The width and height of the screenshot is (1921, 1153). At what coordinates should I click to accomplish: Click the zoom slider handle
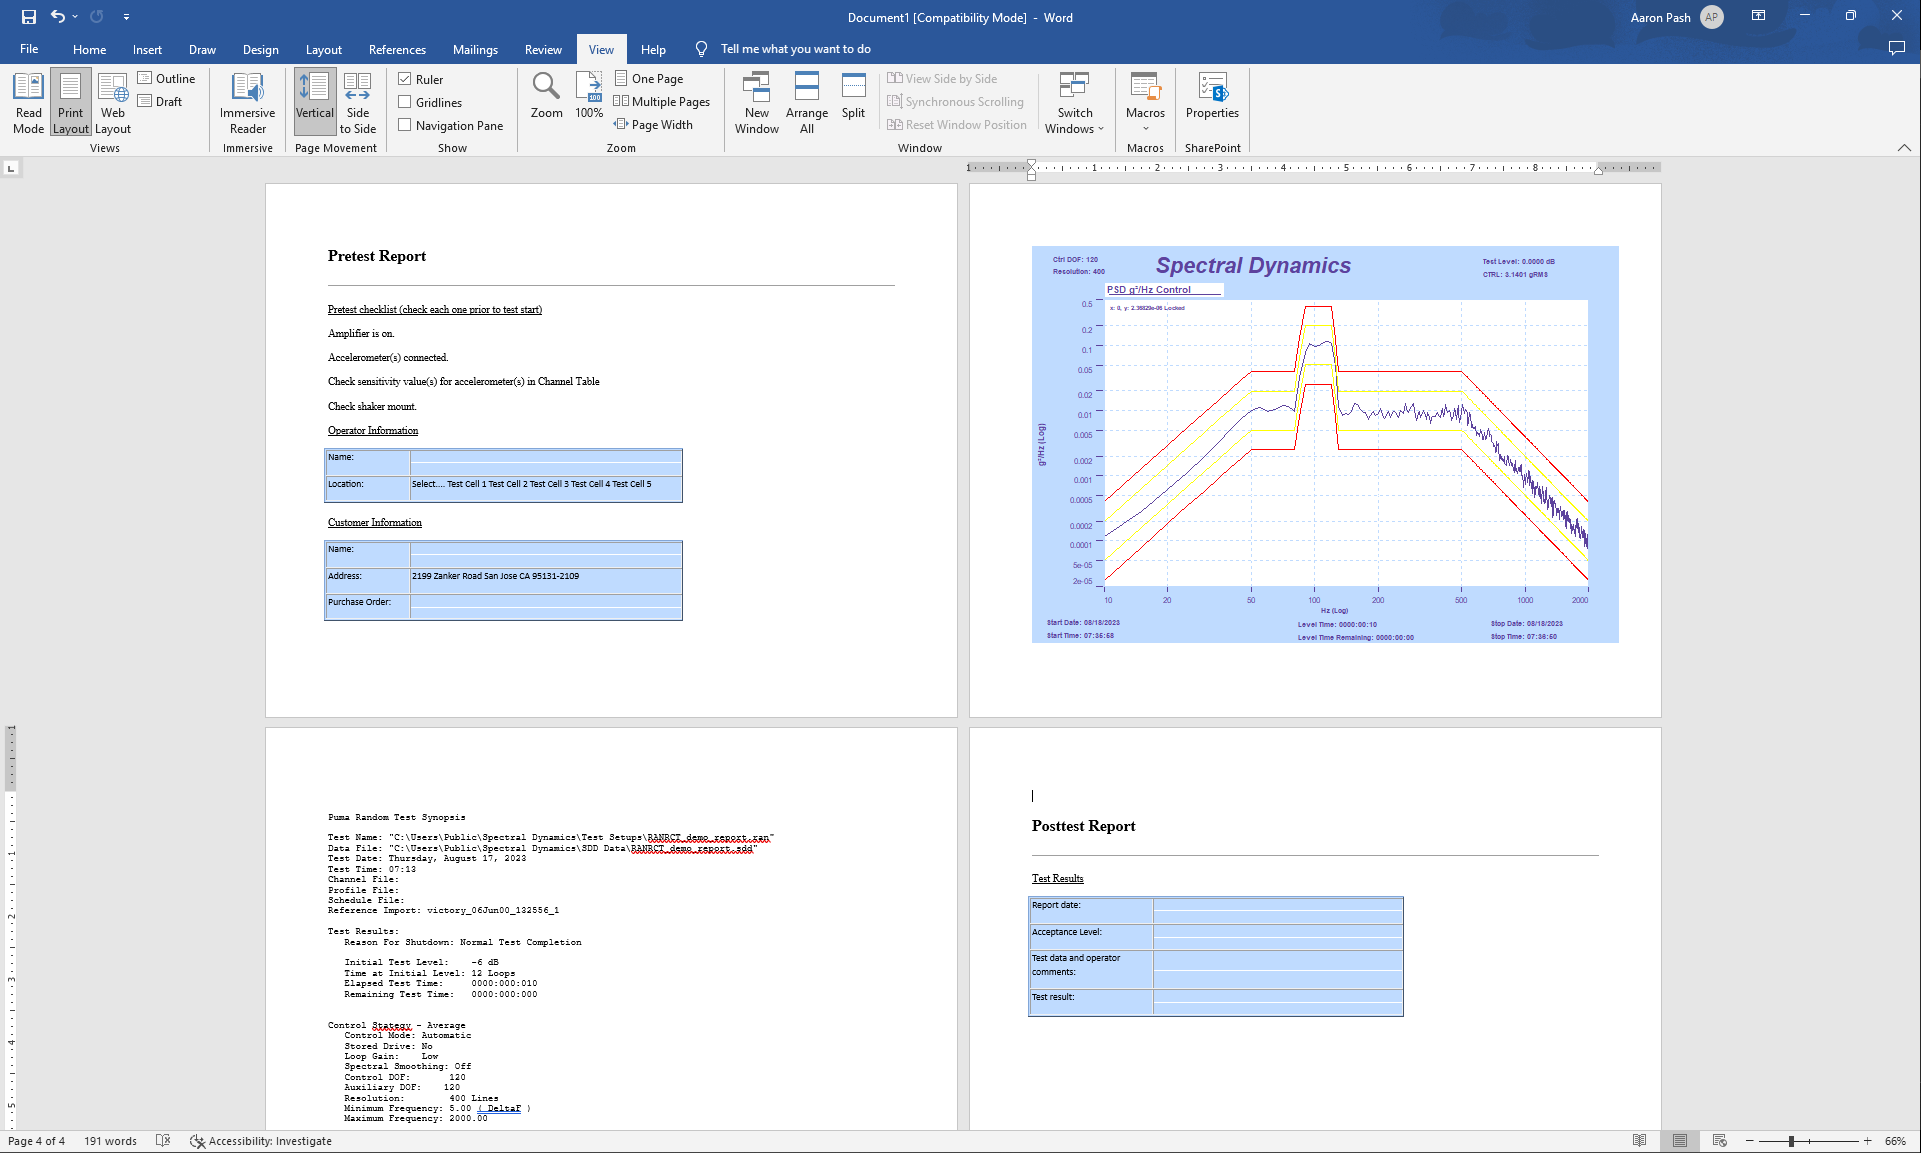click(1792, 1141)
